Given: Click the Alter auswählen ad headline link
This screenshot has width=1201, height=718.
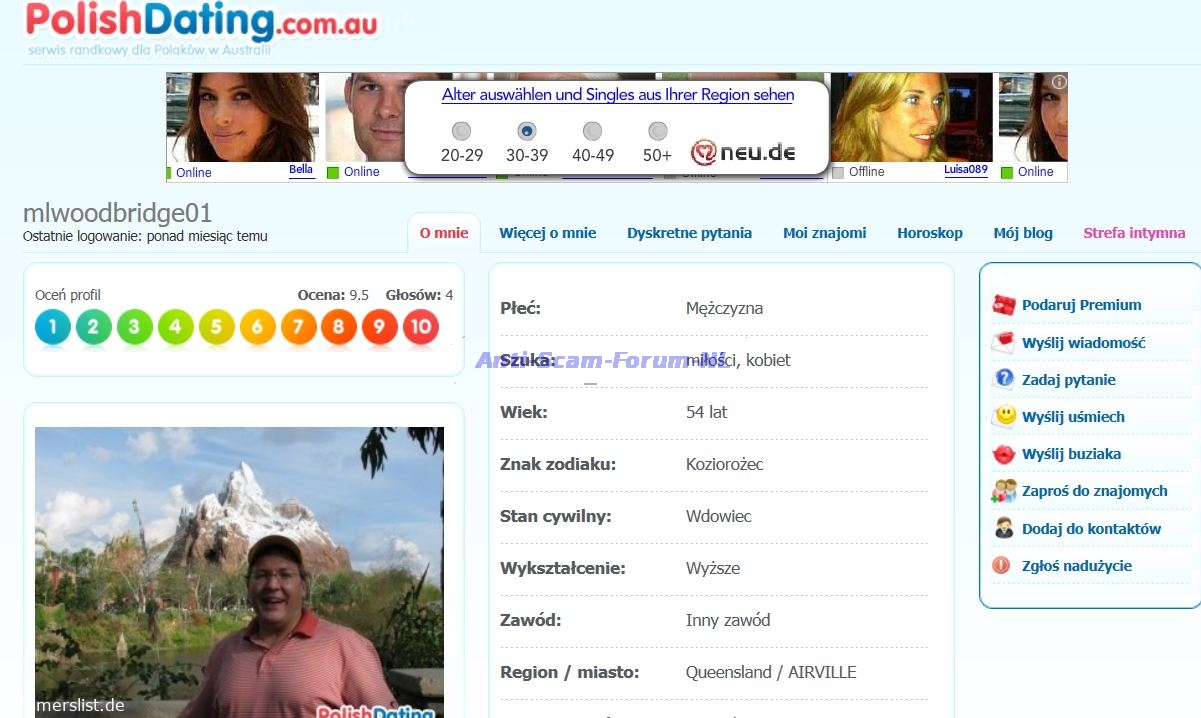Looking at the screenshot, I should 617,95.
